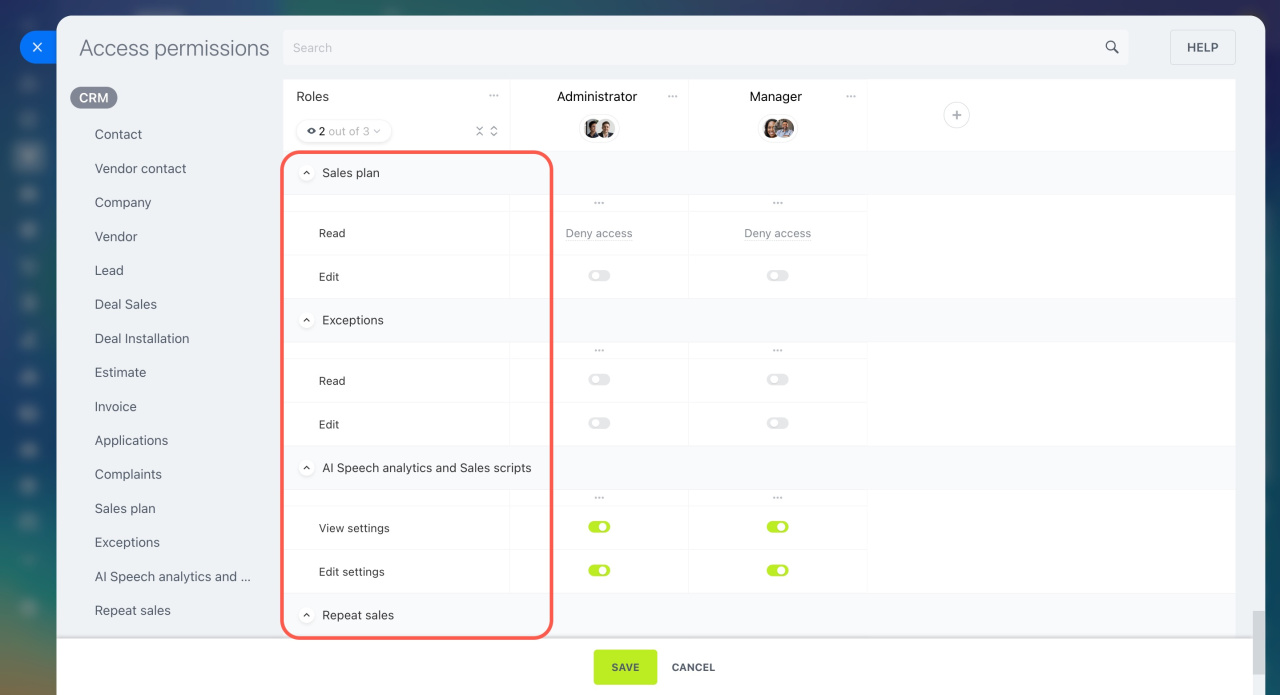Click the Administrator role name

pyautogui.click(x=597, y=97)
